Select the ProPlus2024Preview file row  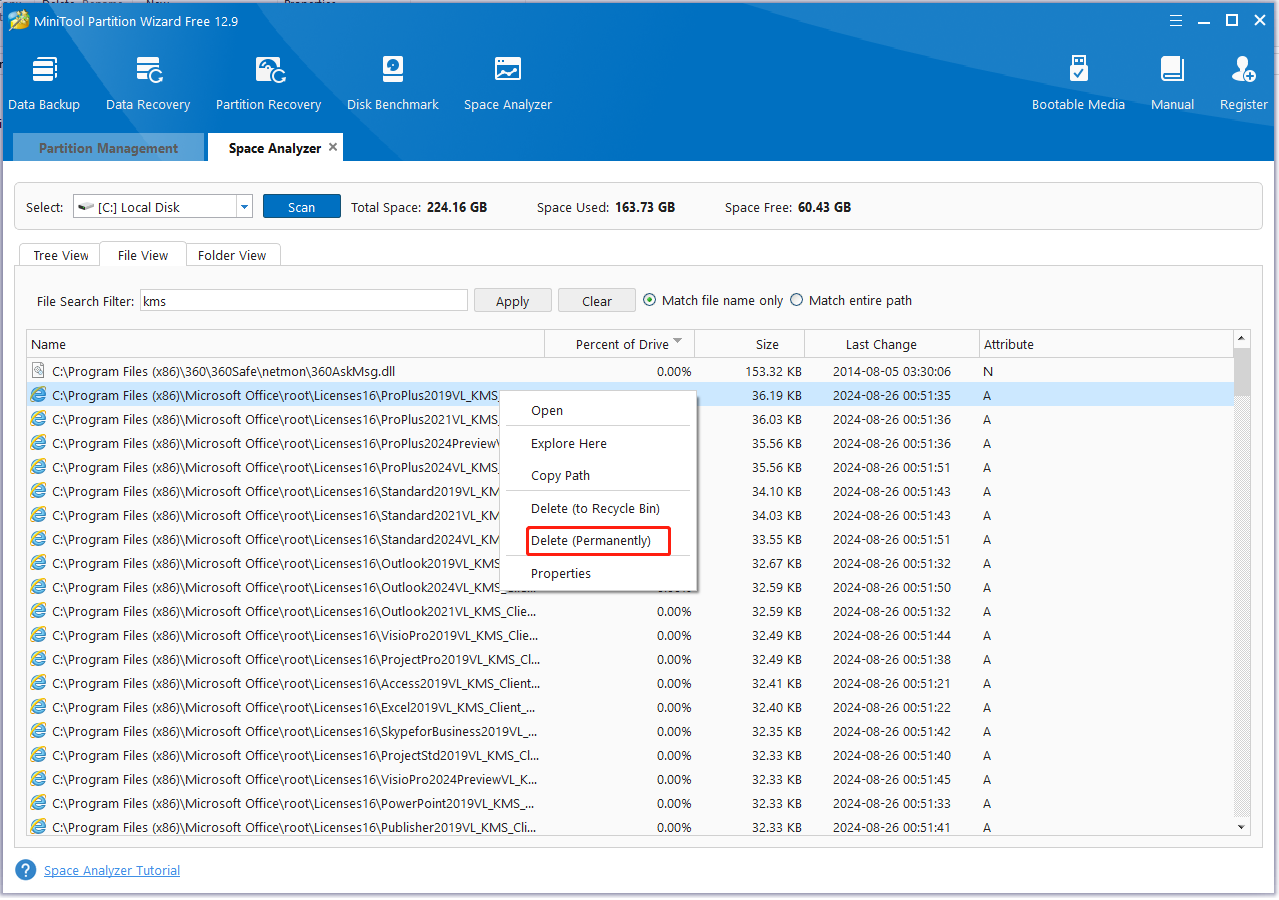coord(630,443)
